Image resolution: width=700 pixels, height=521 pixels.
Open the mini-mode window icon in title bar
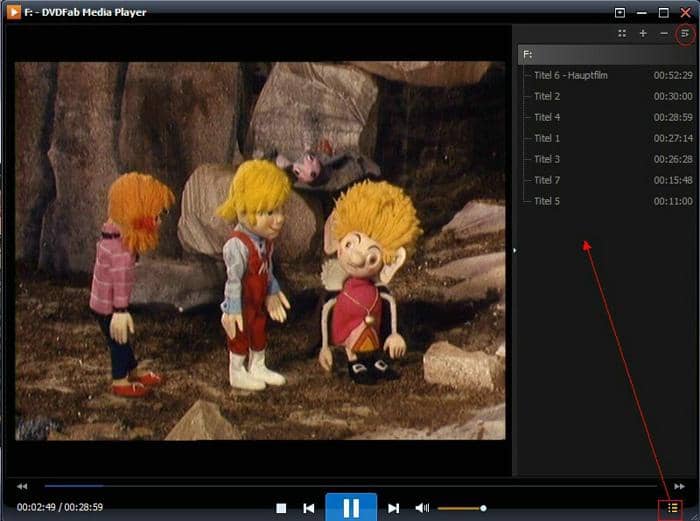[620, 13]
